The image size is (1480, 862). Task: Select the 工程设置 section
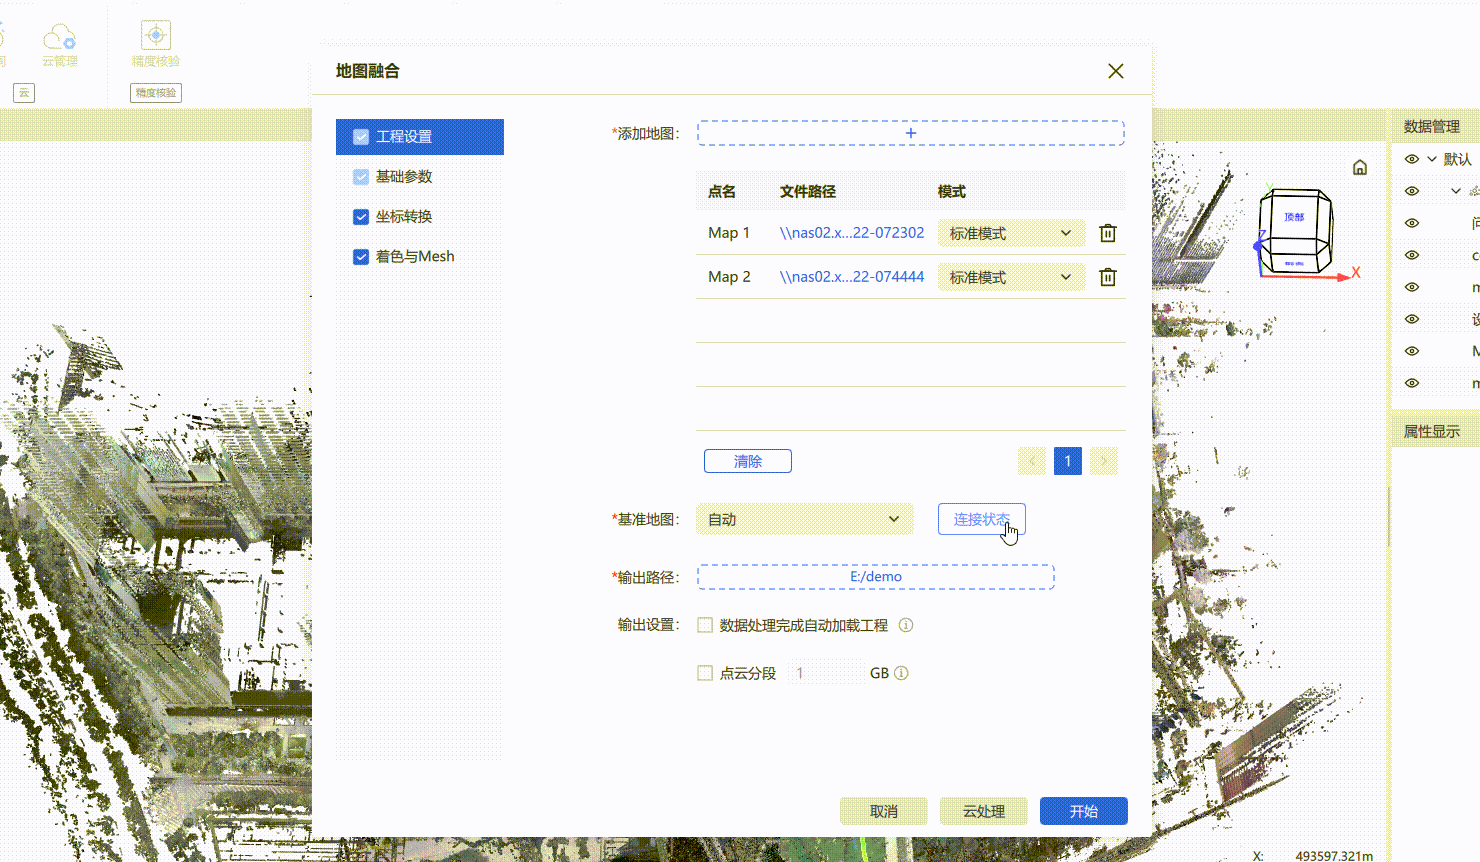click(420, 137)
